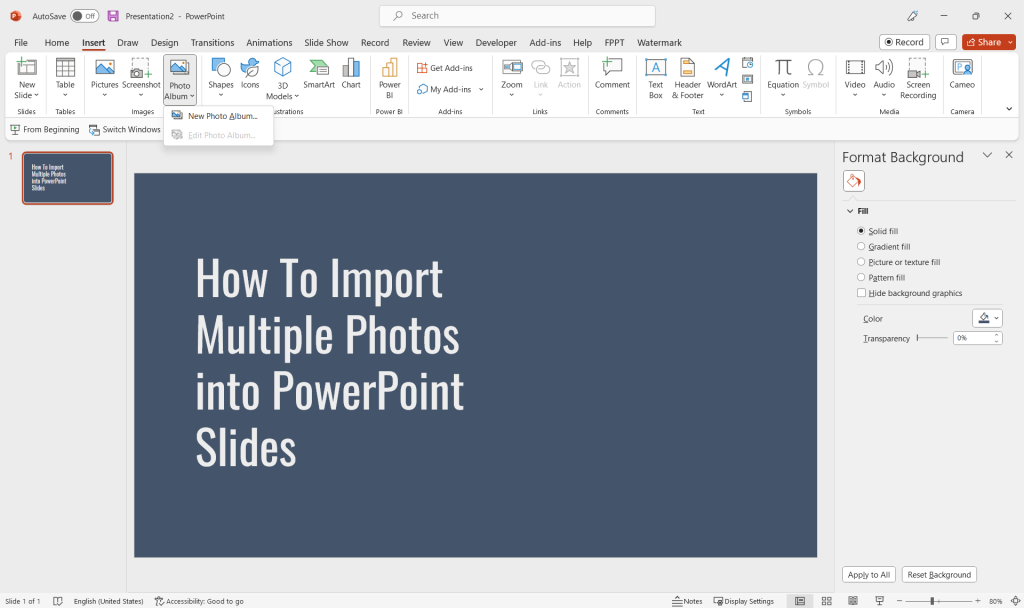This screenshot has height=608, width=1024.
Task: Open the My Add-ins dropdown
Action: (x=481, y=89)
